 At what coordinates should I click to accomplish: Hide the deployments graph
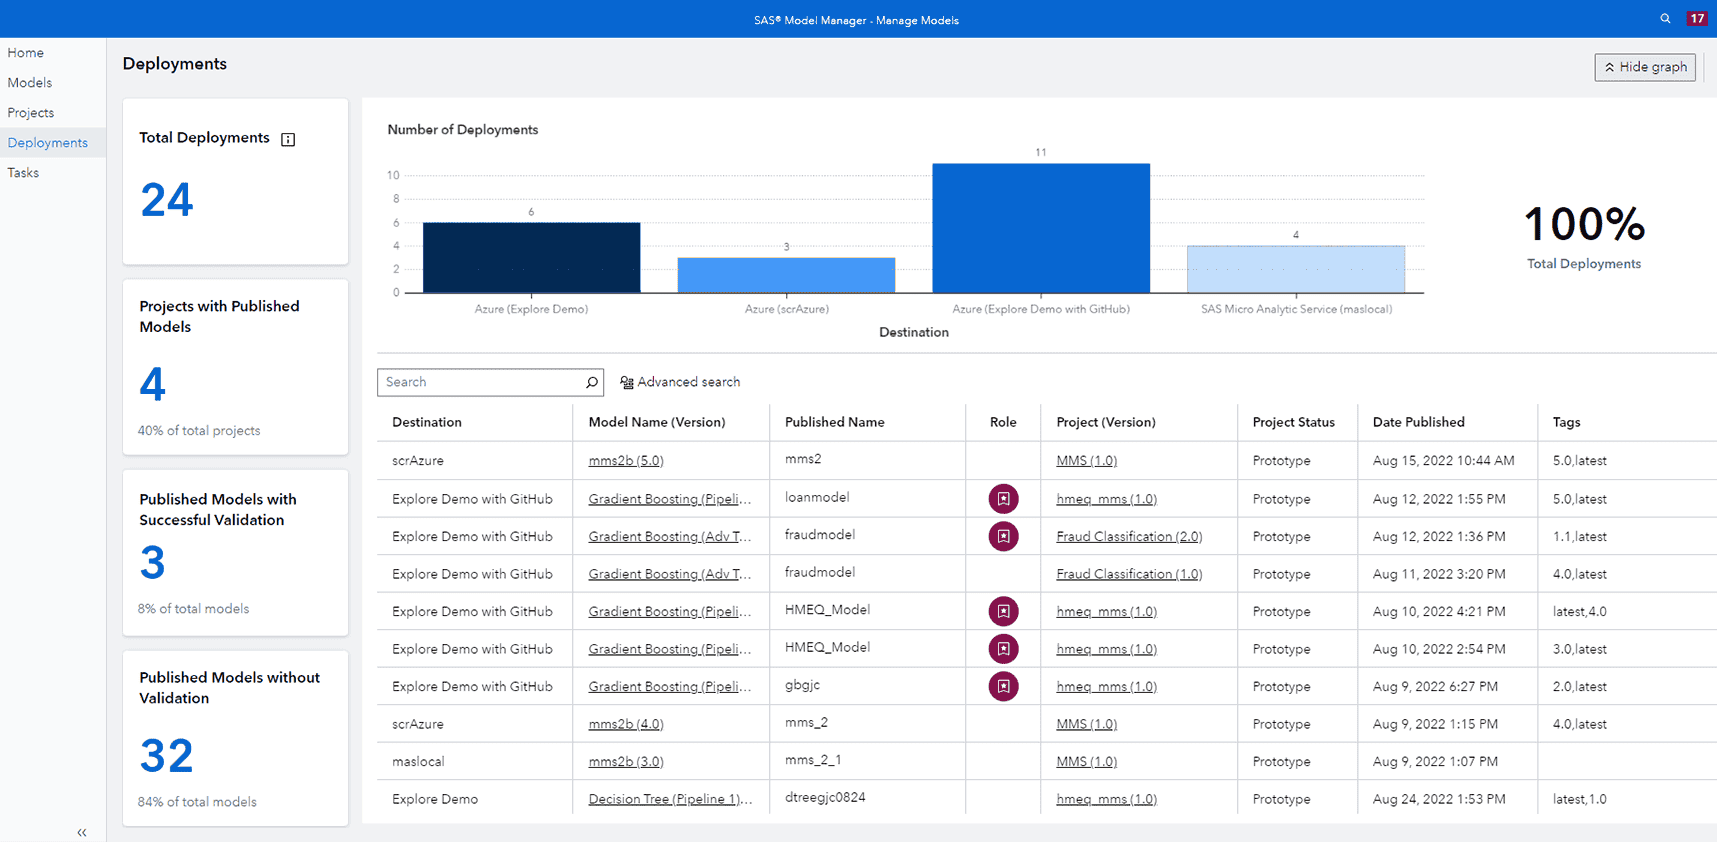(x=1644, y=67)
